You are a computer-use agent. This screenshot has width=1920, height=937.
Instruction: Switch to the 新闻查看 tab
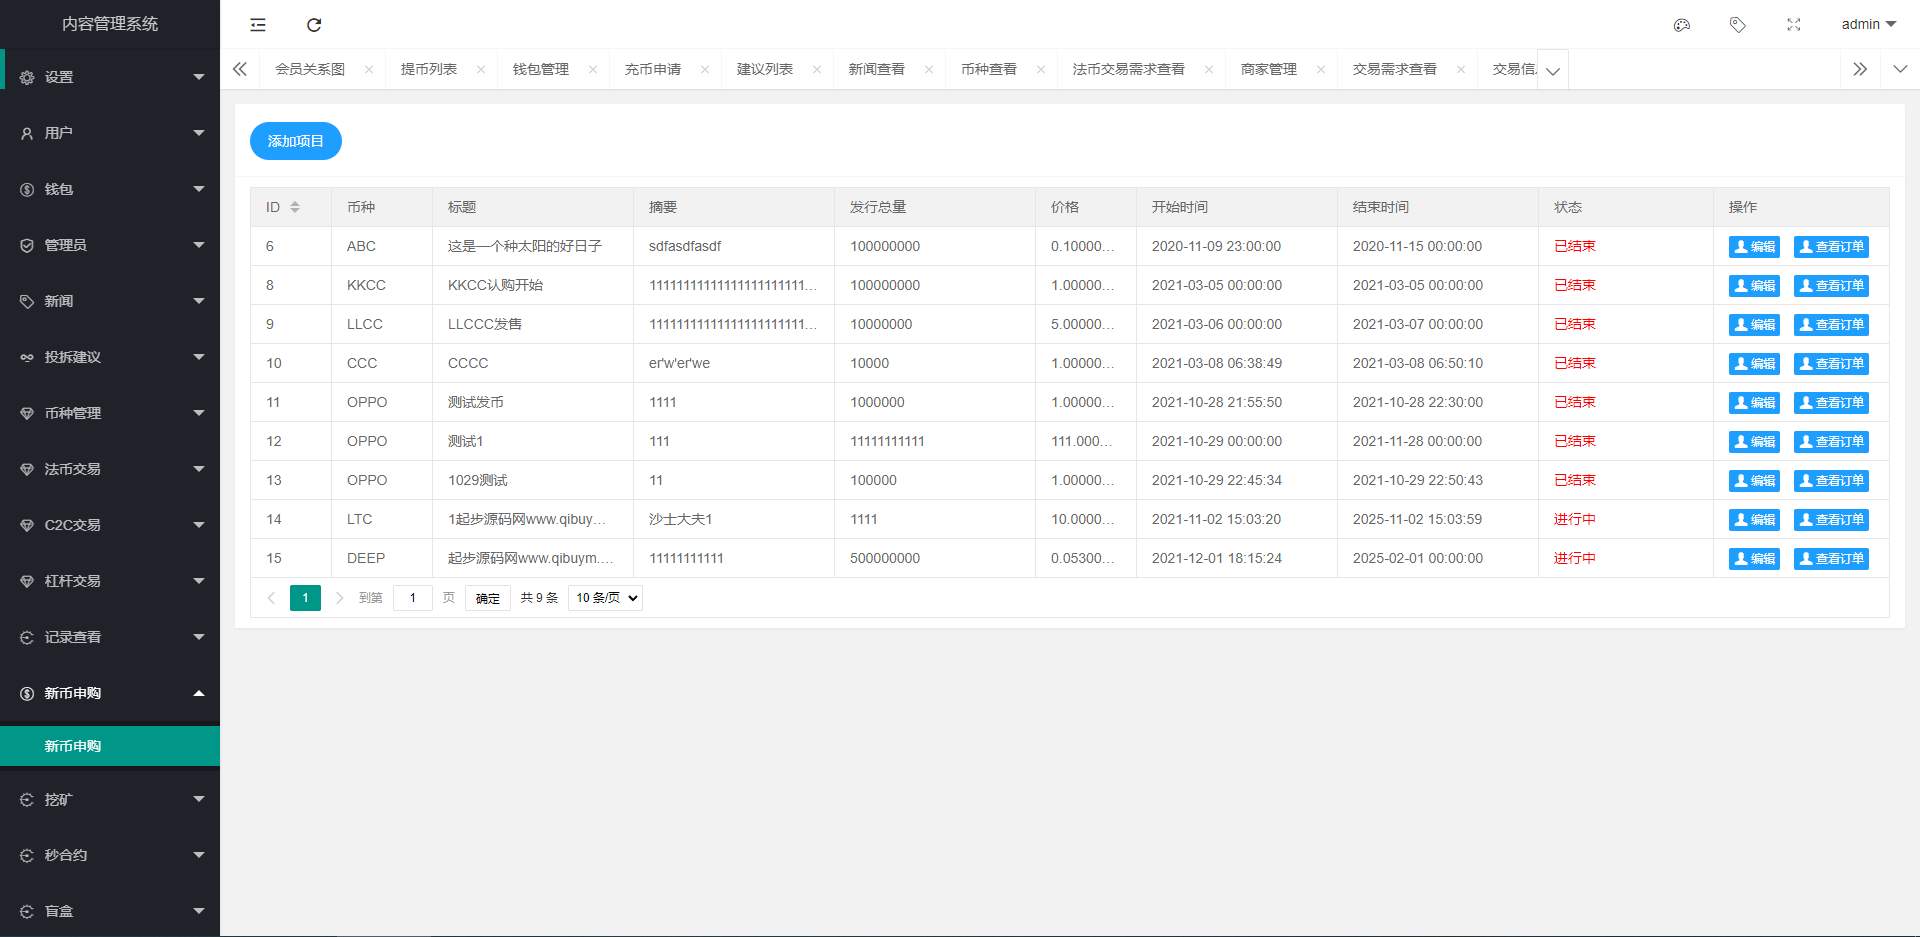(x=876, y=69)
